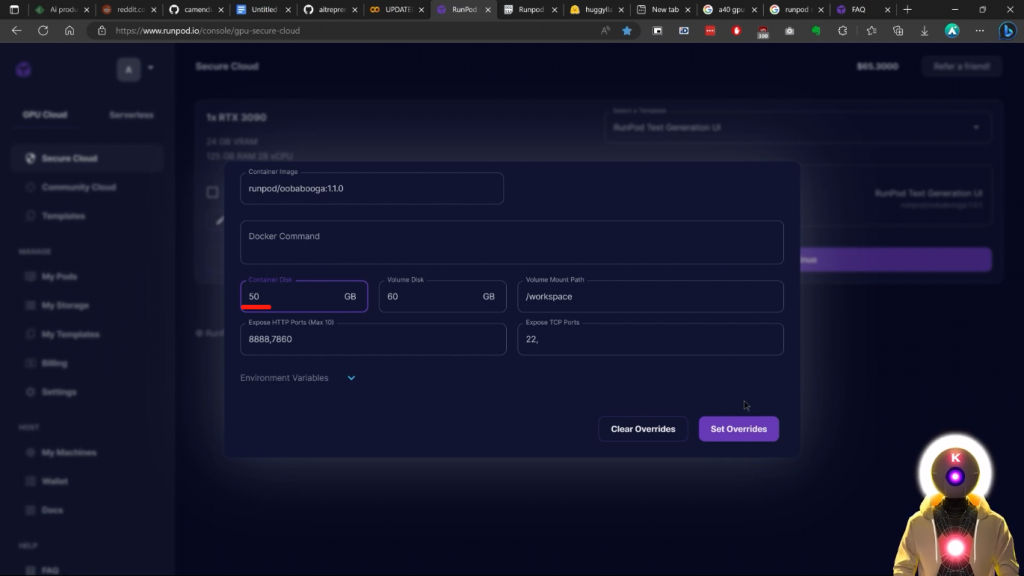Click the pencil edit icon beside the modal
The height and width of the screenshot is (576, 1024).
pos(220,221)
